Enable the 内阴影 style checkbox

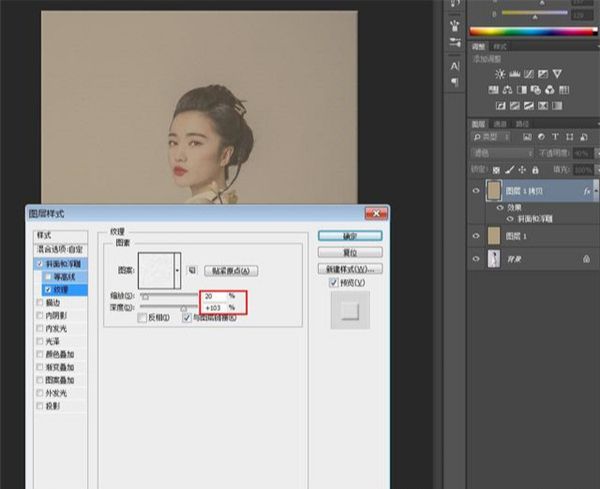pos(39,315)
